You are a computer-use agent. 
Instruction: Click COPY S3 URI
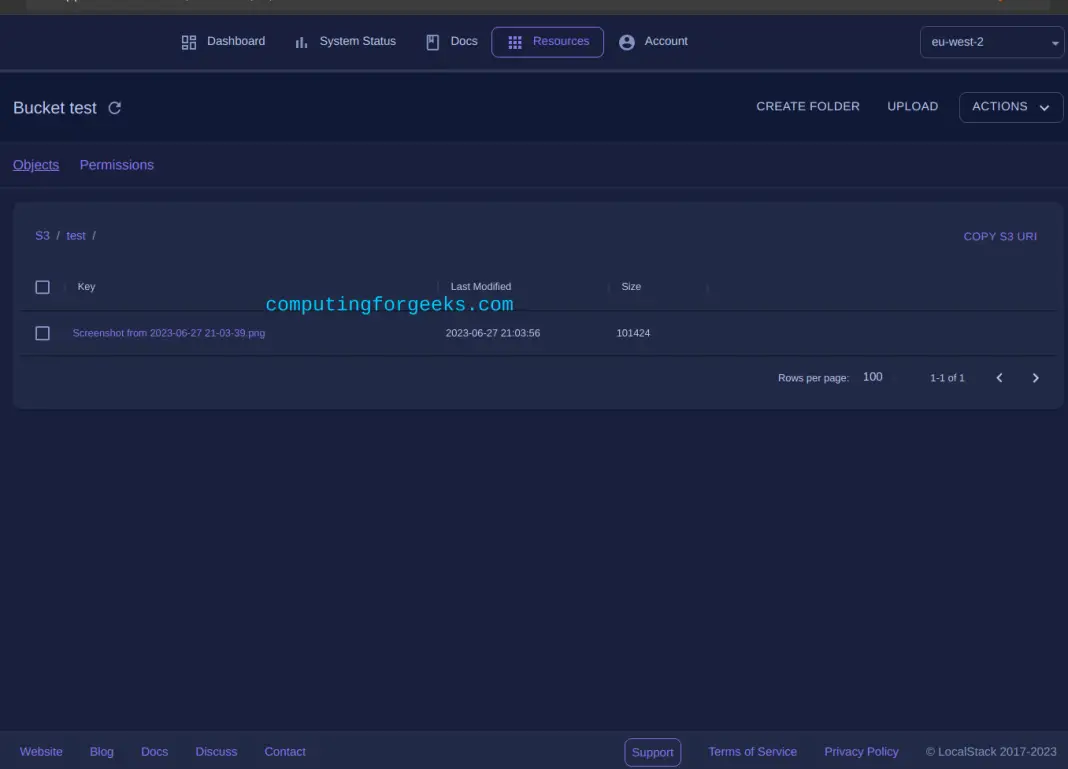999,237
